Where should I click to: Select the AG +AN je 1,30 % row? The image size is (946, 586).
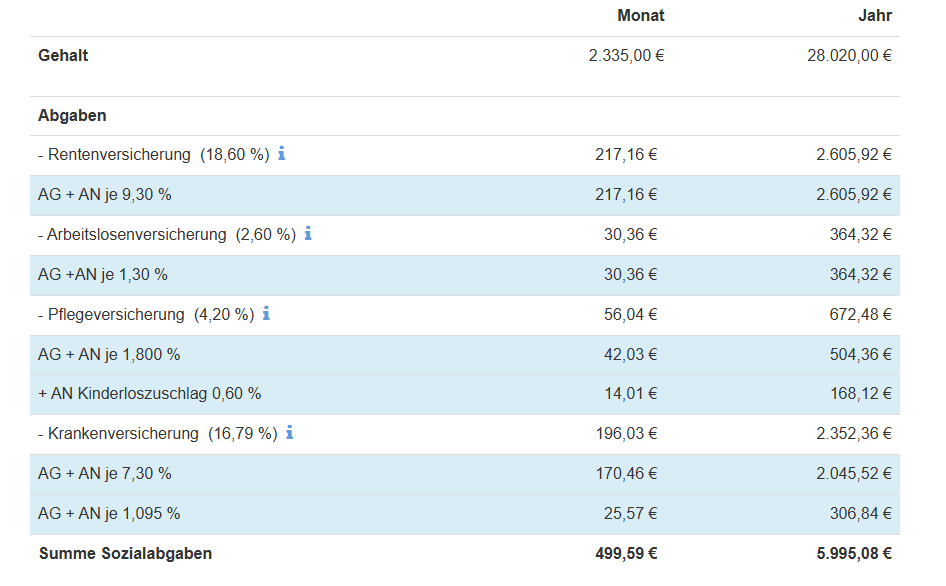103,275
